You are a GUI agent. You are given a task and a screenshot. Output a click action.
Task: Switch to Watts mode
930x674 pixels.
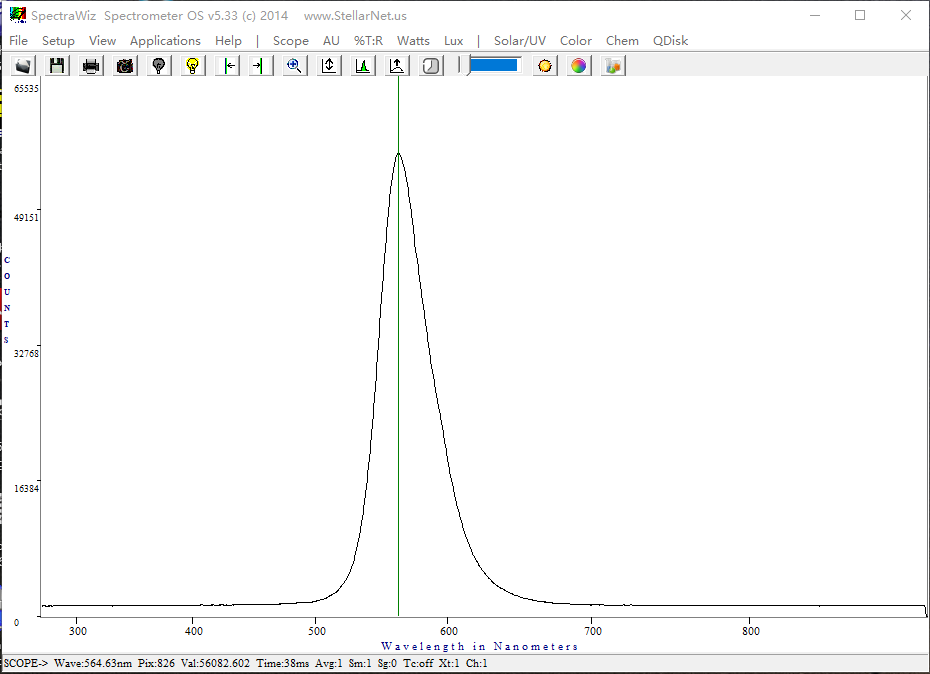(x=413, y=41)
